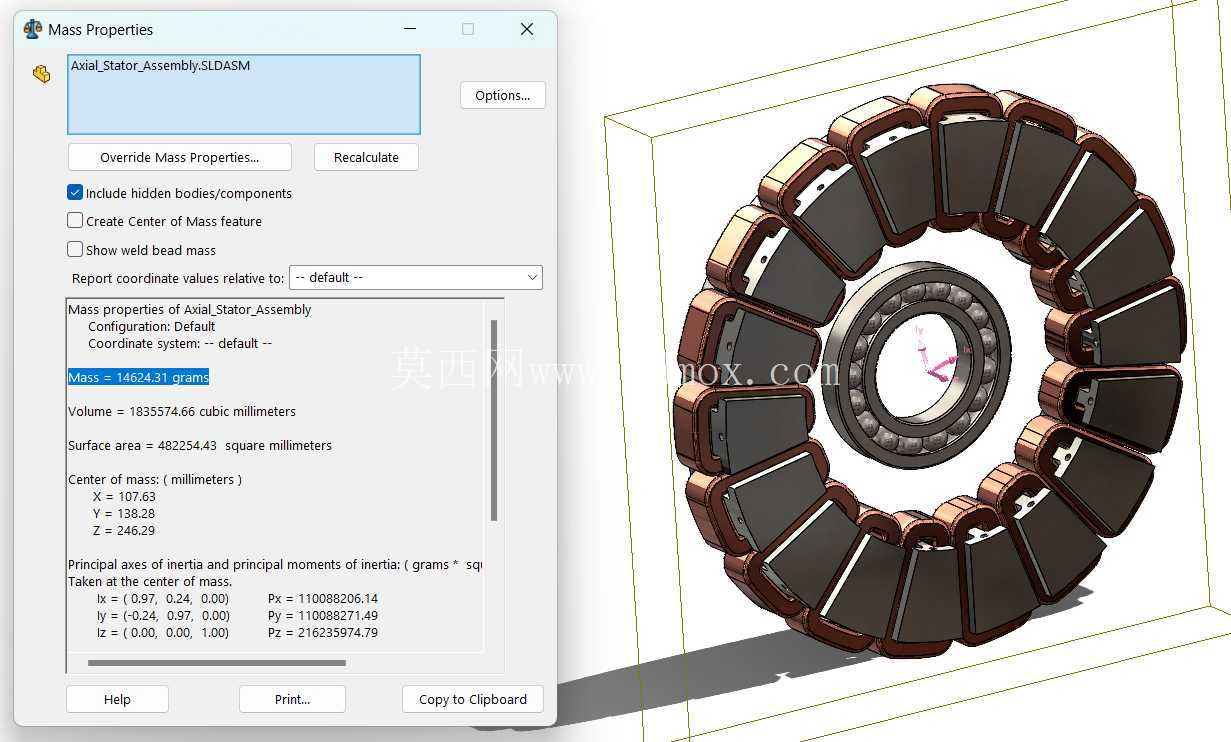Screen dimensions: 1231x742
Task: Enable Show weld bead mass
Action: click(75, 250)
